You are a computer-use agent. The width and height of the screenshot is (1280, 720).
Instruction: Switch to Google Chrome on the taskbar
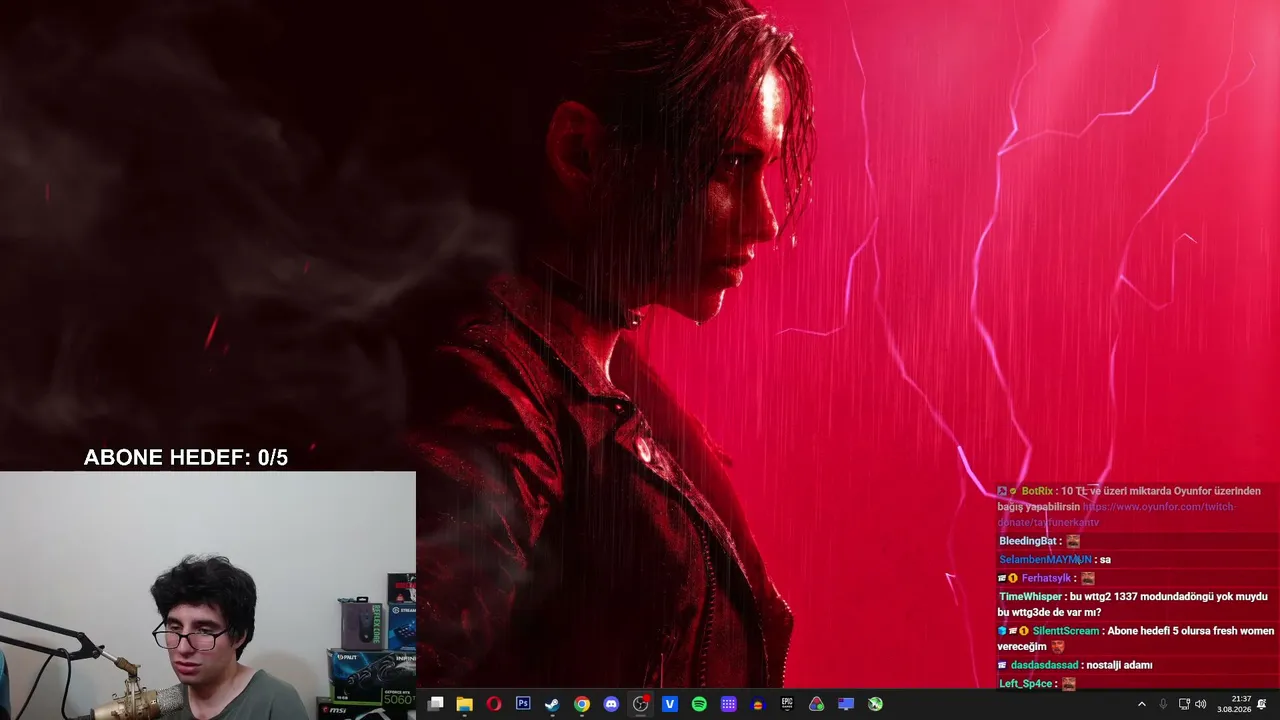tap(581, 704)
